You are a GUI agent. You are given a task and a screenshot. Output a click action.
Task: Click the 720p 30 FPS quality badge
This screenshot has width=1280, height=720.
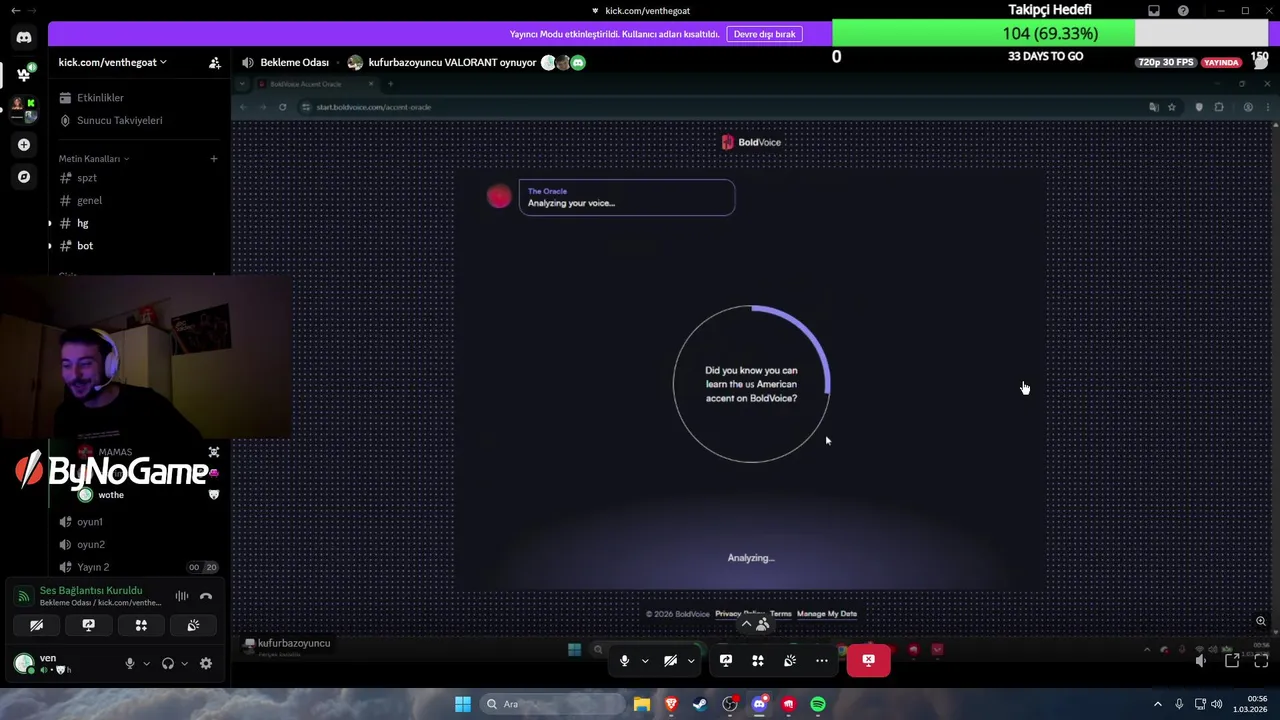[1165, 62]
